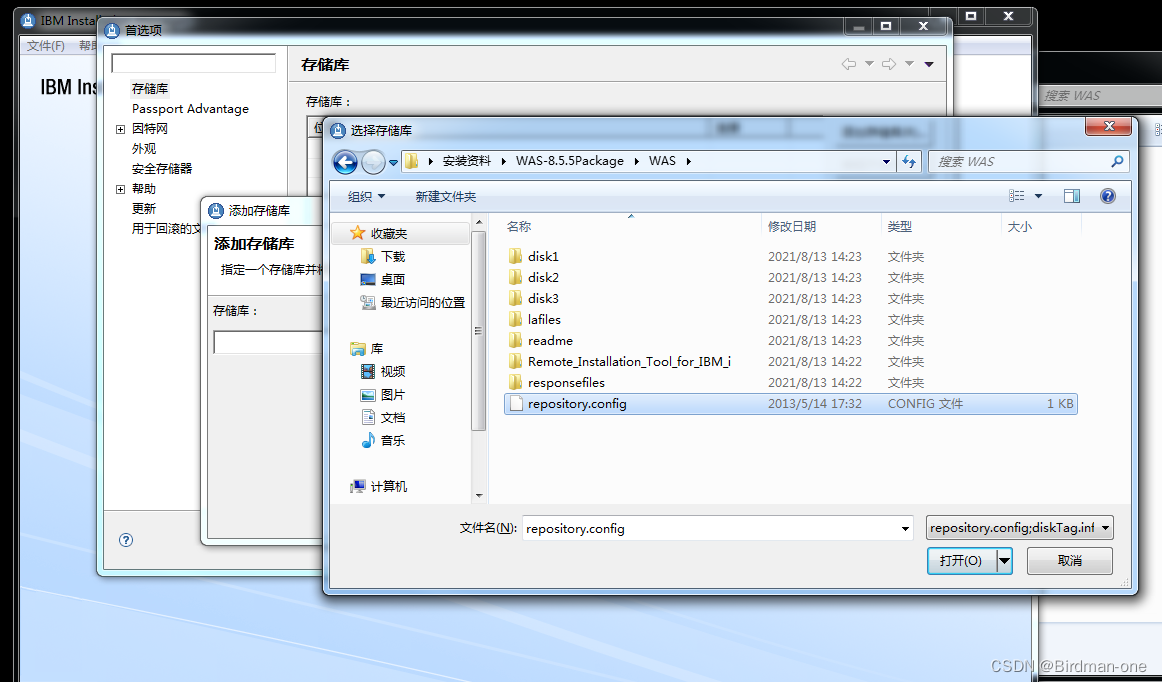
Task: Click the Forward navigation arrow in file dialog
Action: coord(374,162)
